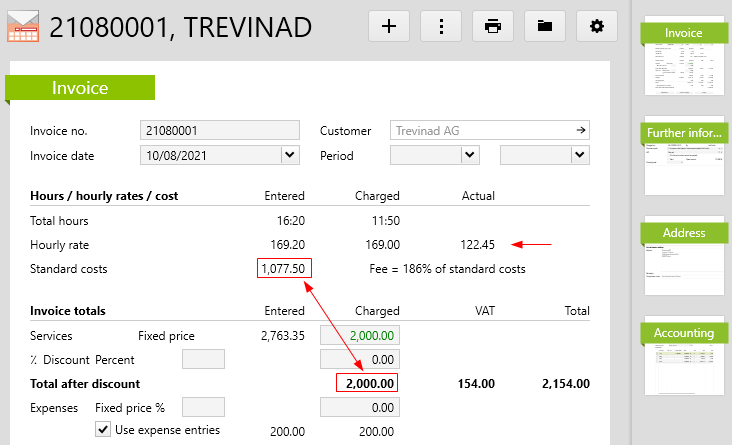
Task: Click the invoice calendar icon in header
Action: click(23, 26)
